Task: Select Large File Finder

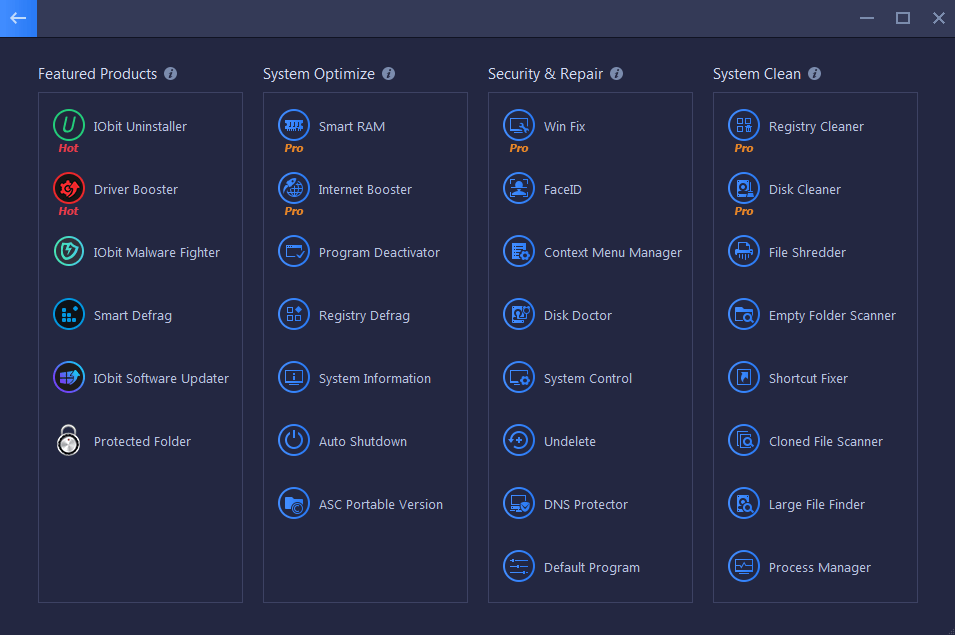Action: pos(816,505)
